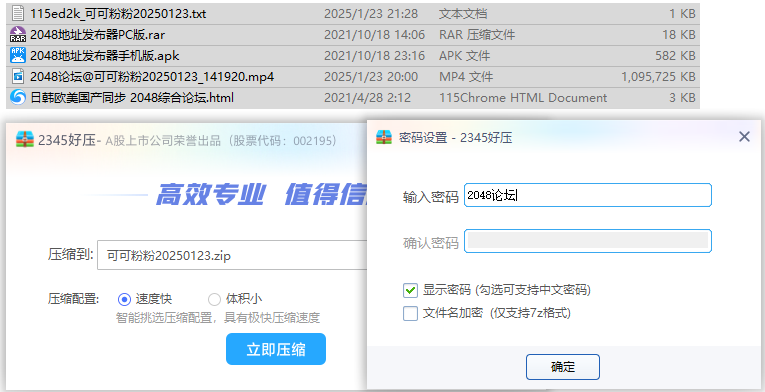This screenshot has width=765, height=392.
Task: Close the 密码设置 password dialog
Action: [x=744, y=137]
